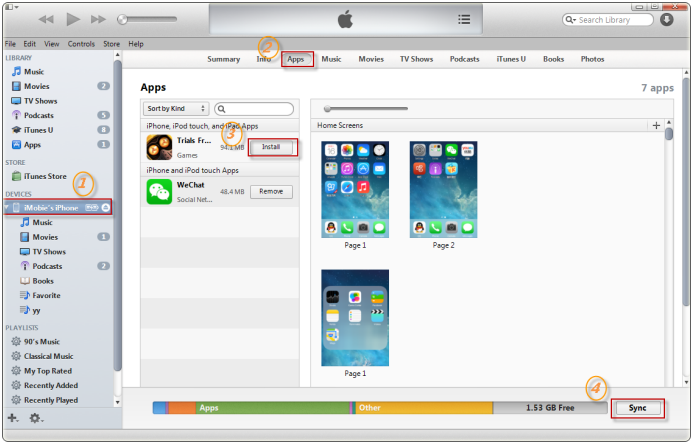Click the green Apps storage segment

pyautogui.click(x=273, y=408)
